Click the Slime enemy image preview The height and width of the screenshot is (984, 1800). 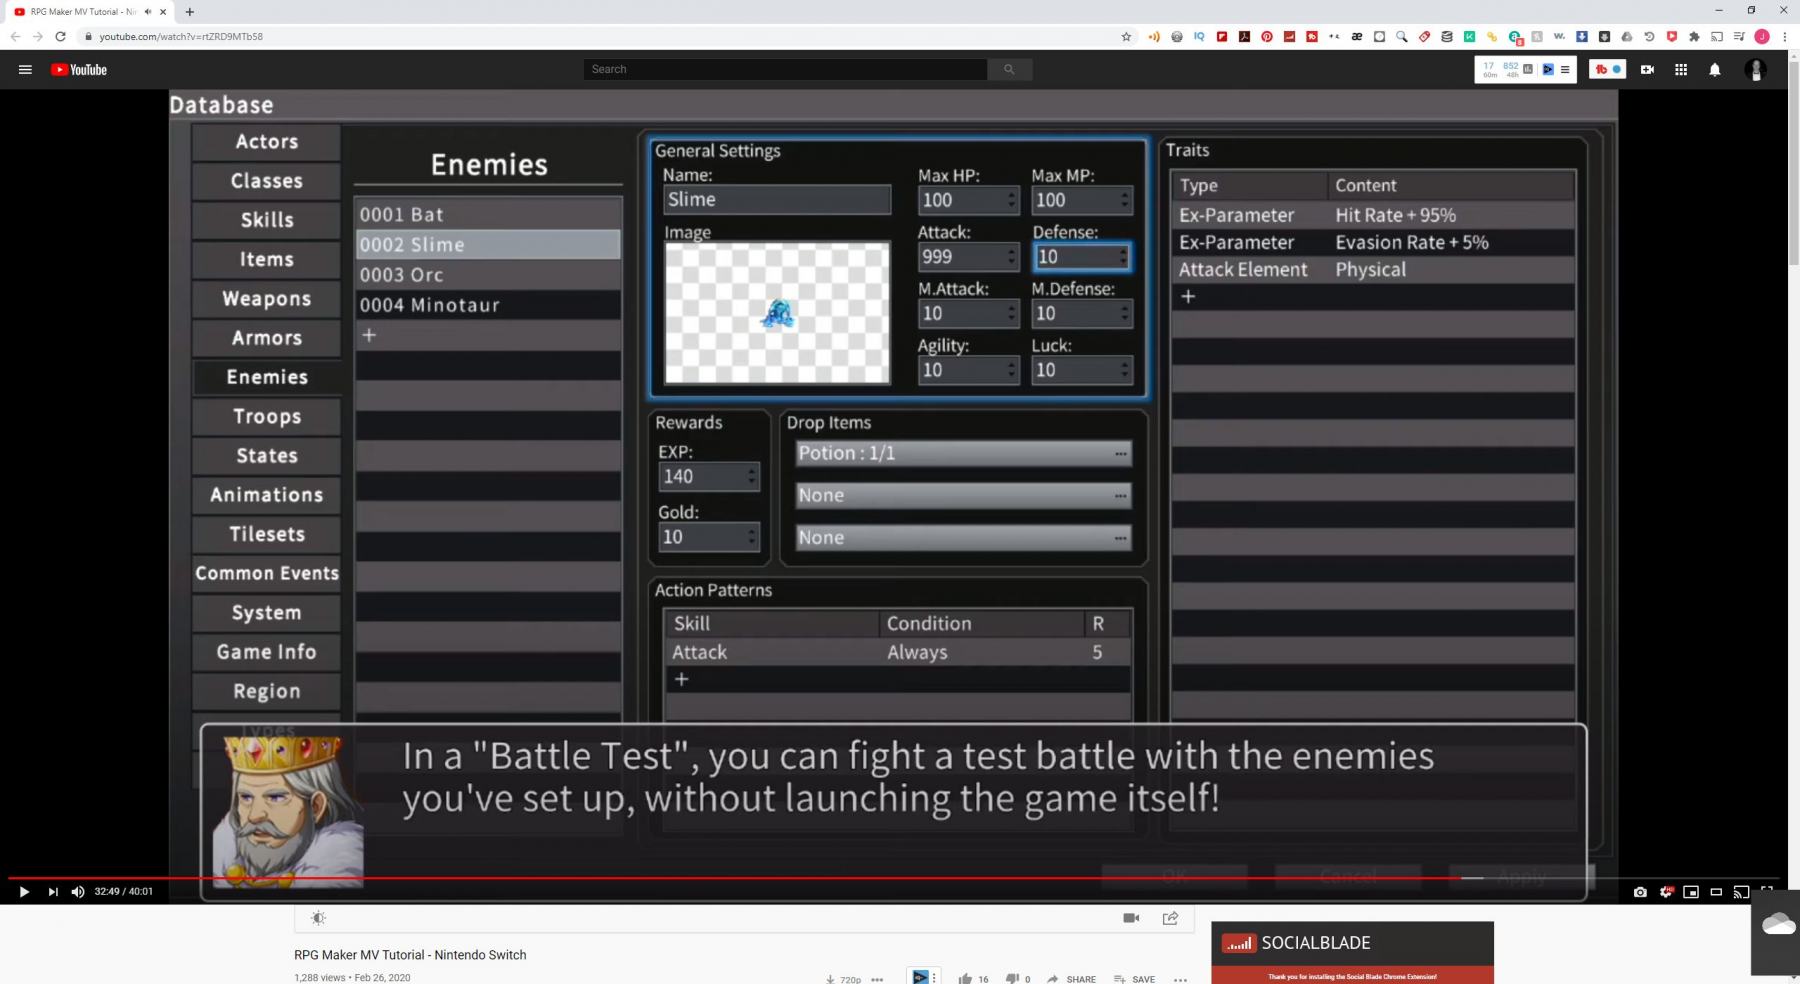(777, 313)
